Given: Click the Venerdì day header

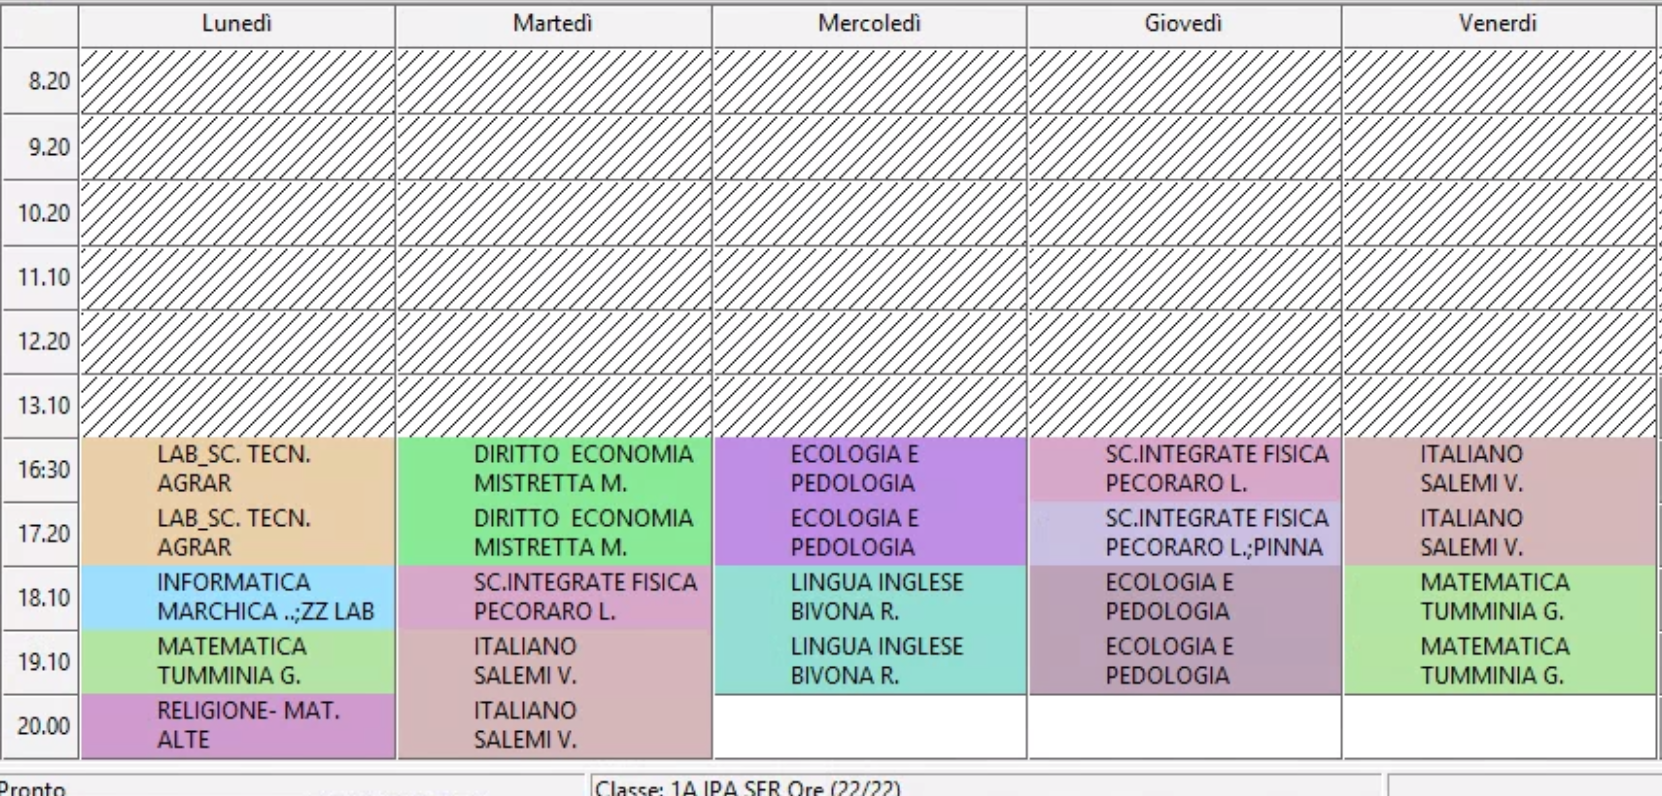Looking at the screenshot, I should pyautogui.click(x=1498, y=24).
